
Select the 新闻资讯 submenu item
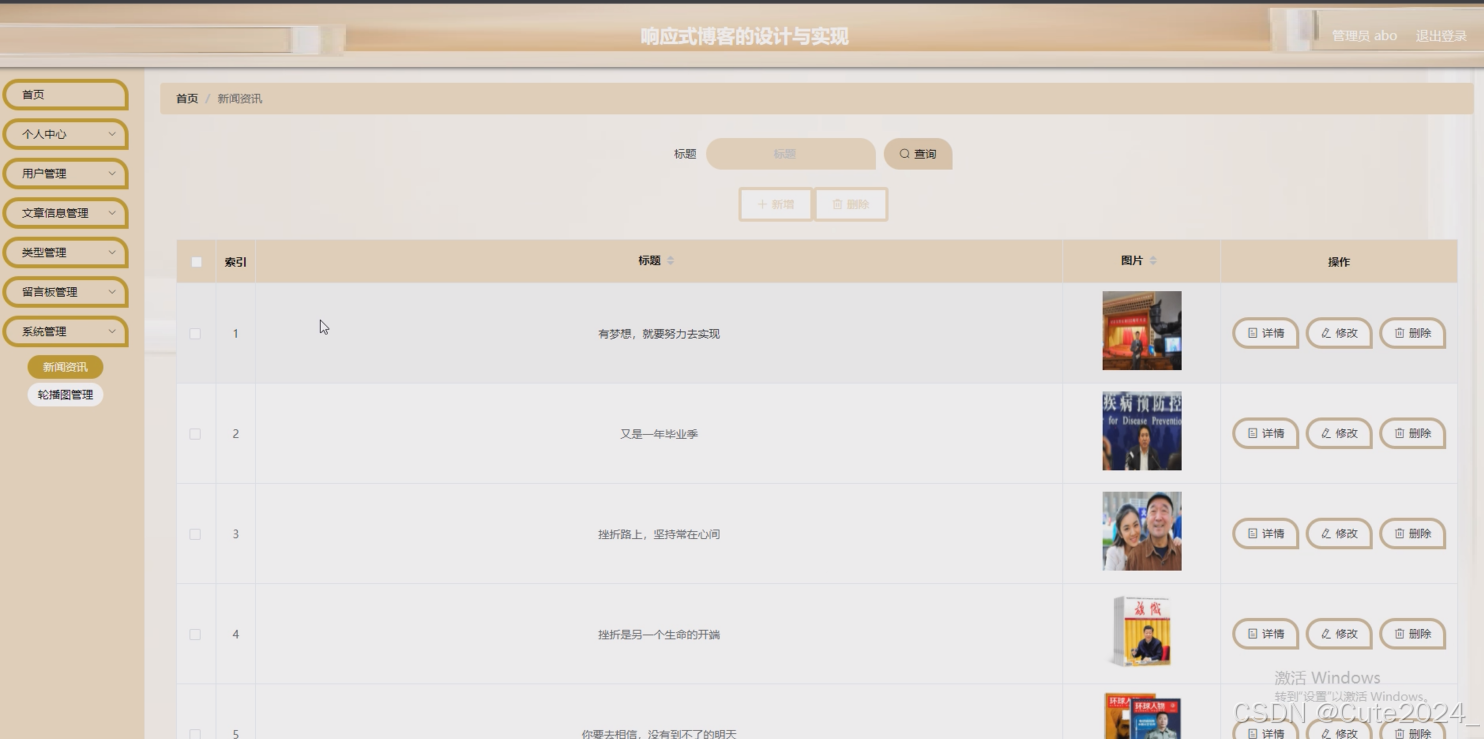(x=65, y=367)
